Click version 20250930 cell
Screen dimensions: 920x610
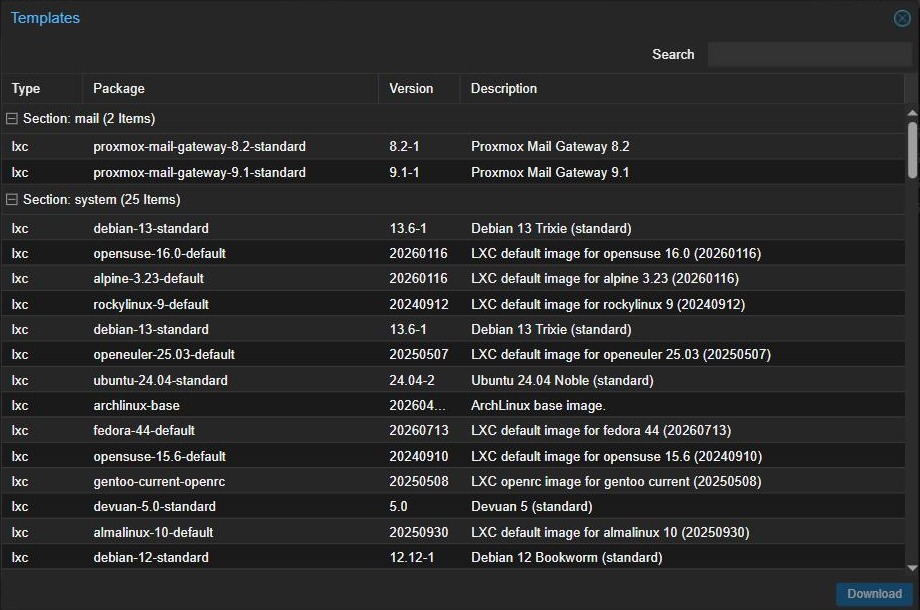(x=419, y=533)
